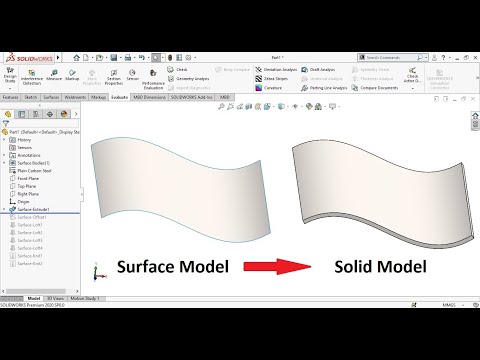Open DisplayManager tab with colored sphere
480x360 pixels.
click(x=64, y=114)
